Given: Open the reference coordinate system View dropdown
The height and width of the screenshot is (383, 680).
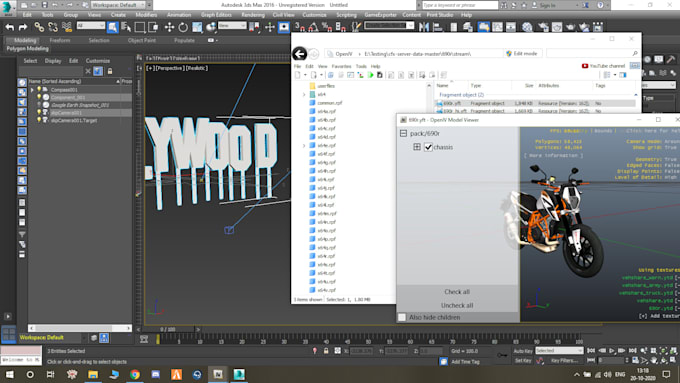Looking at the screenshot, I should (232, 26).
